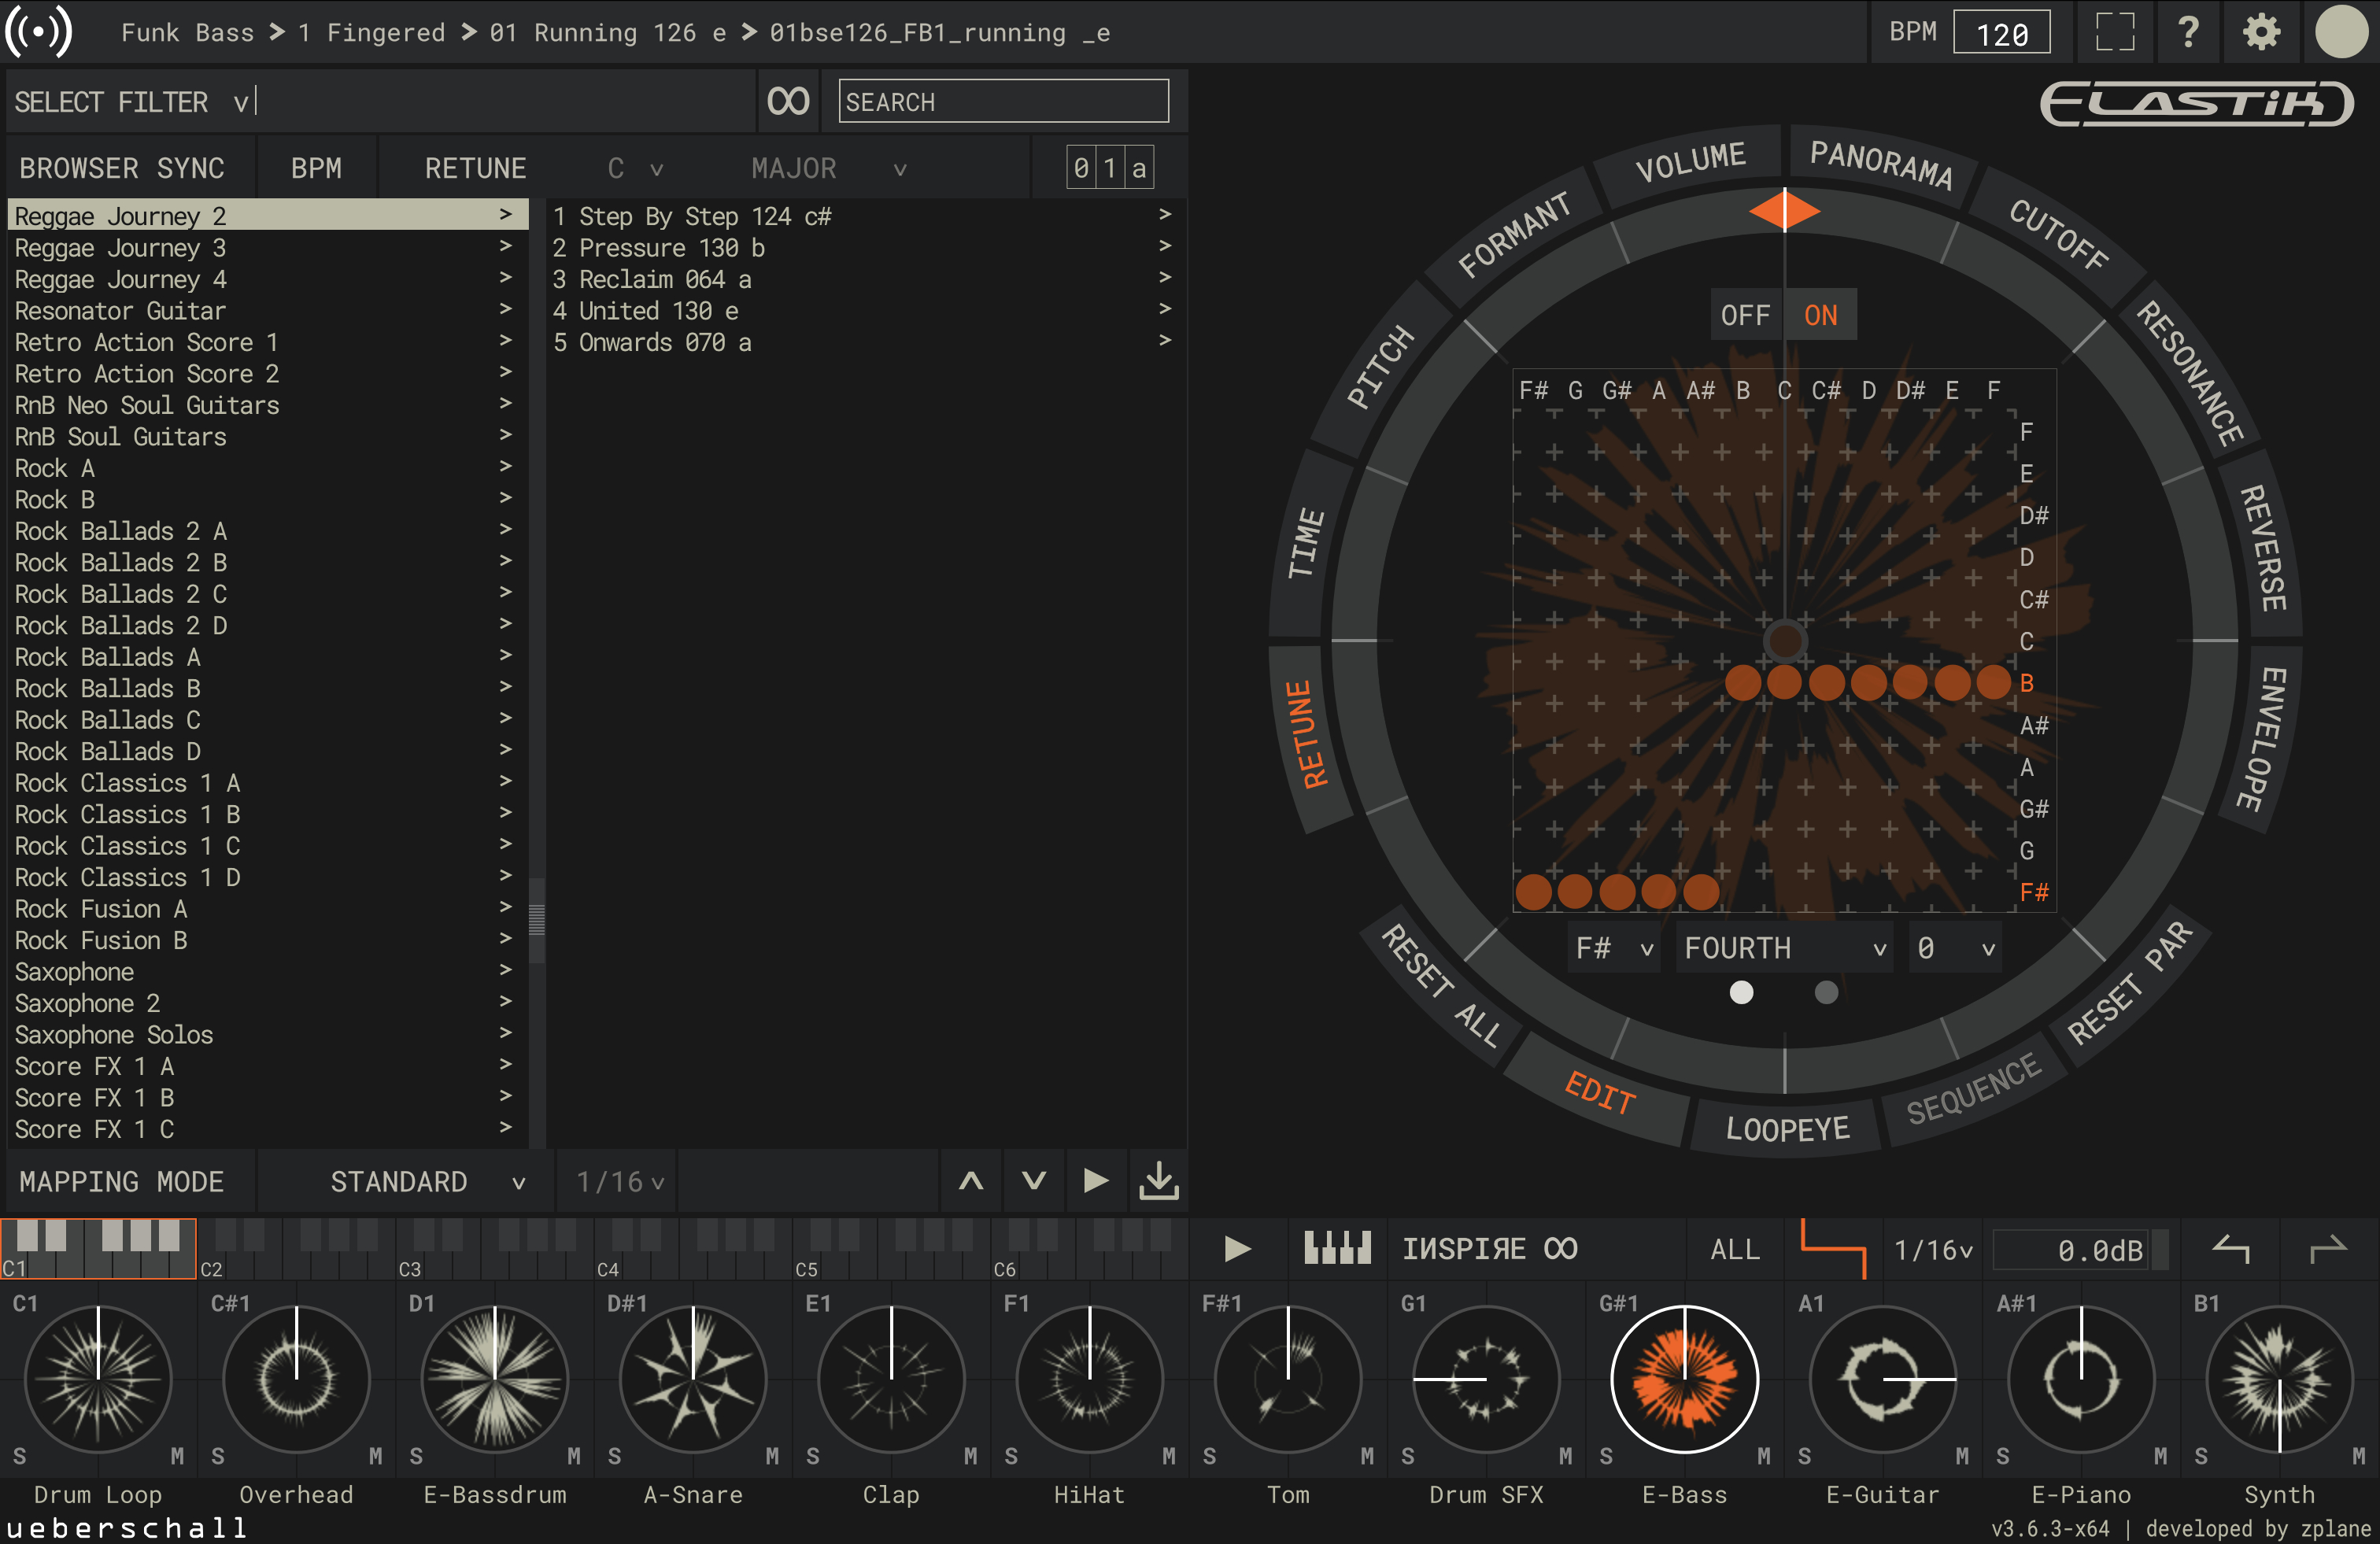Viewport: 2380px width, 1544px height.
Task: Select the VOLUME wheel segment
Action: pos(1690,161)
